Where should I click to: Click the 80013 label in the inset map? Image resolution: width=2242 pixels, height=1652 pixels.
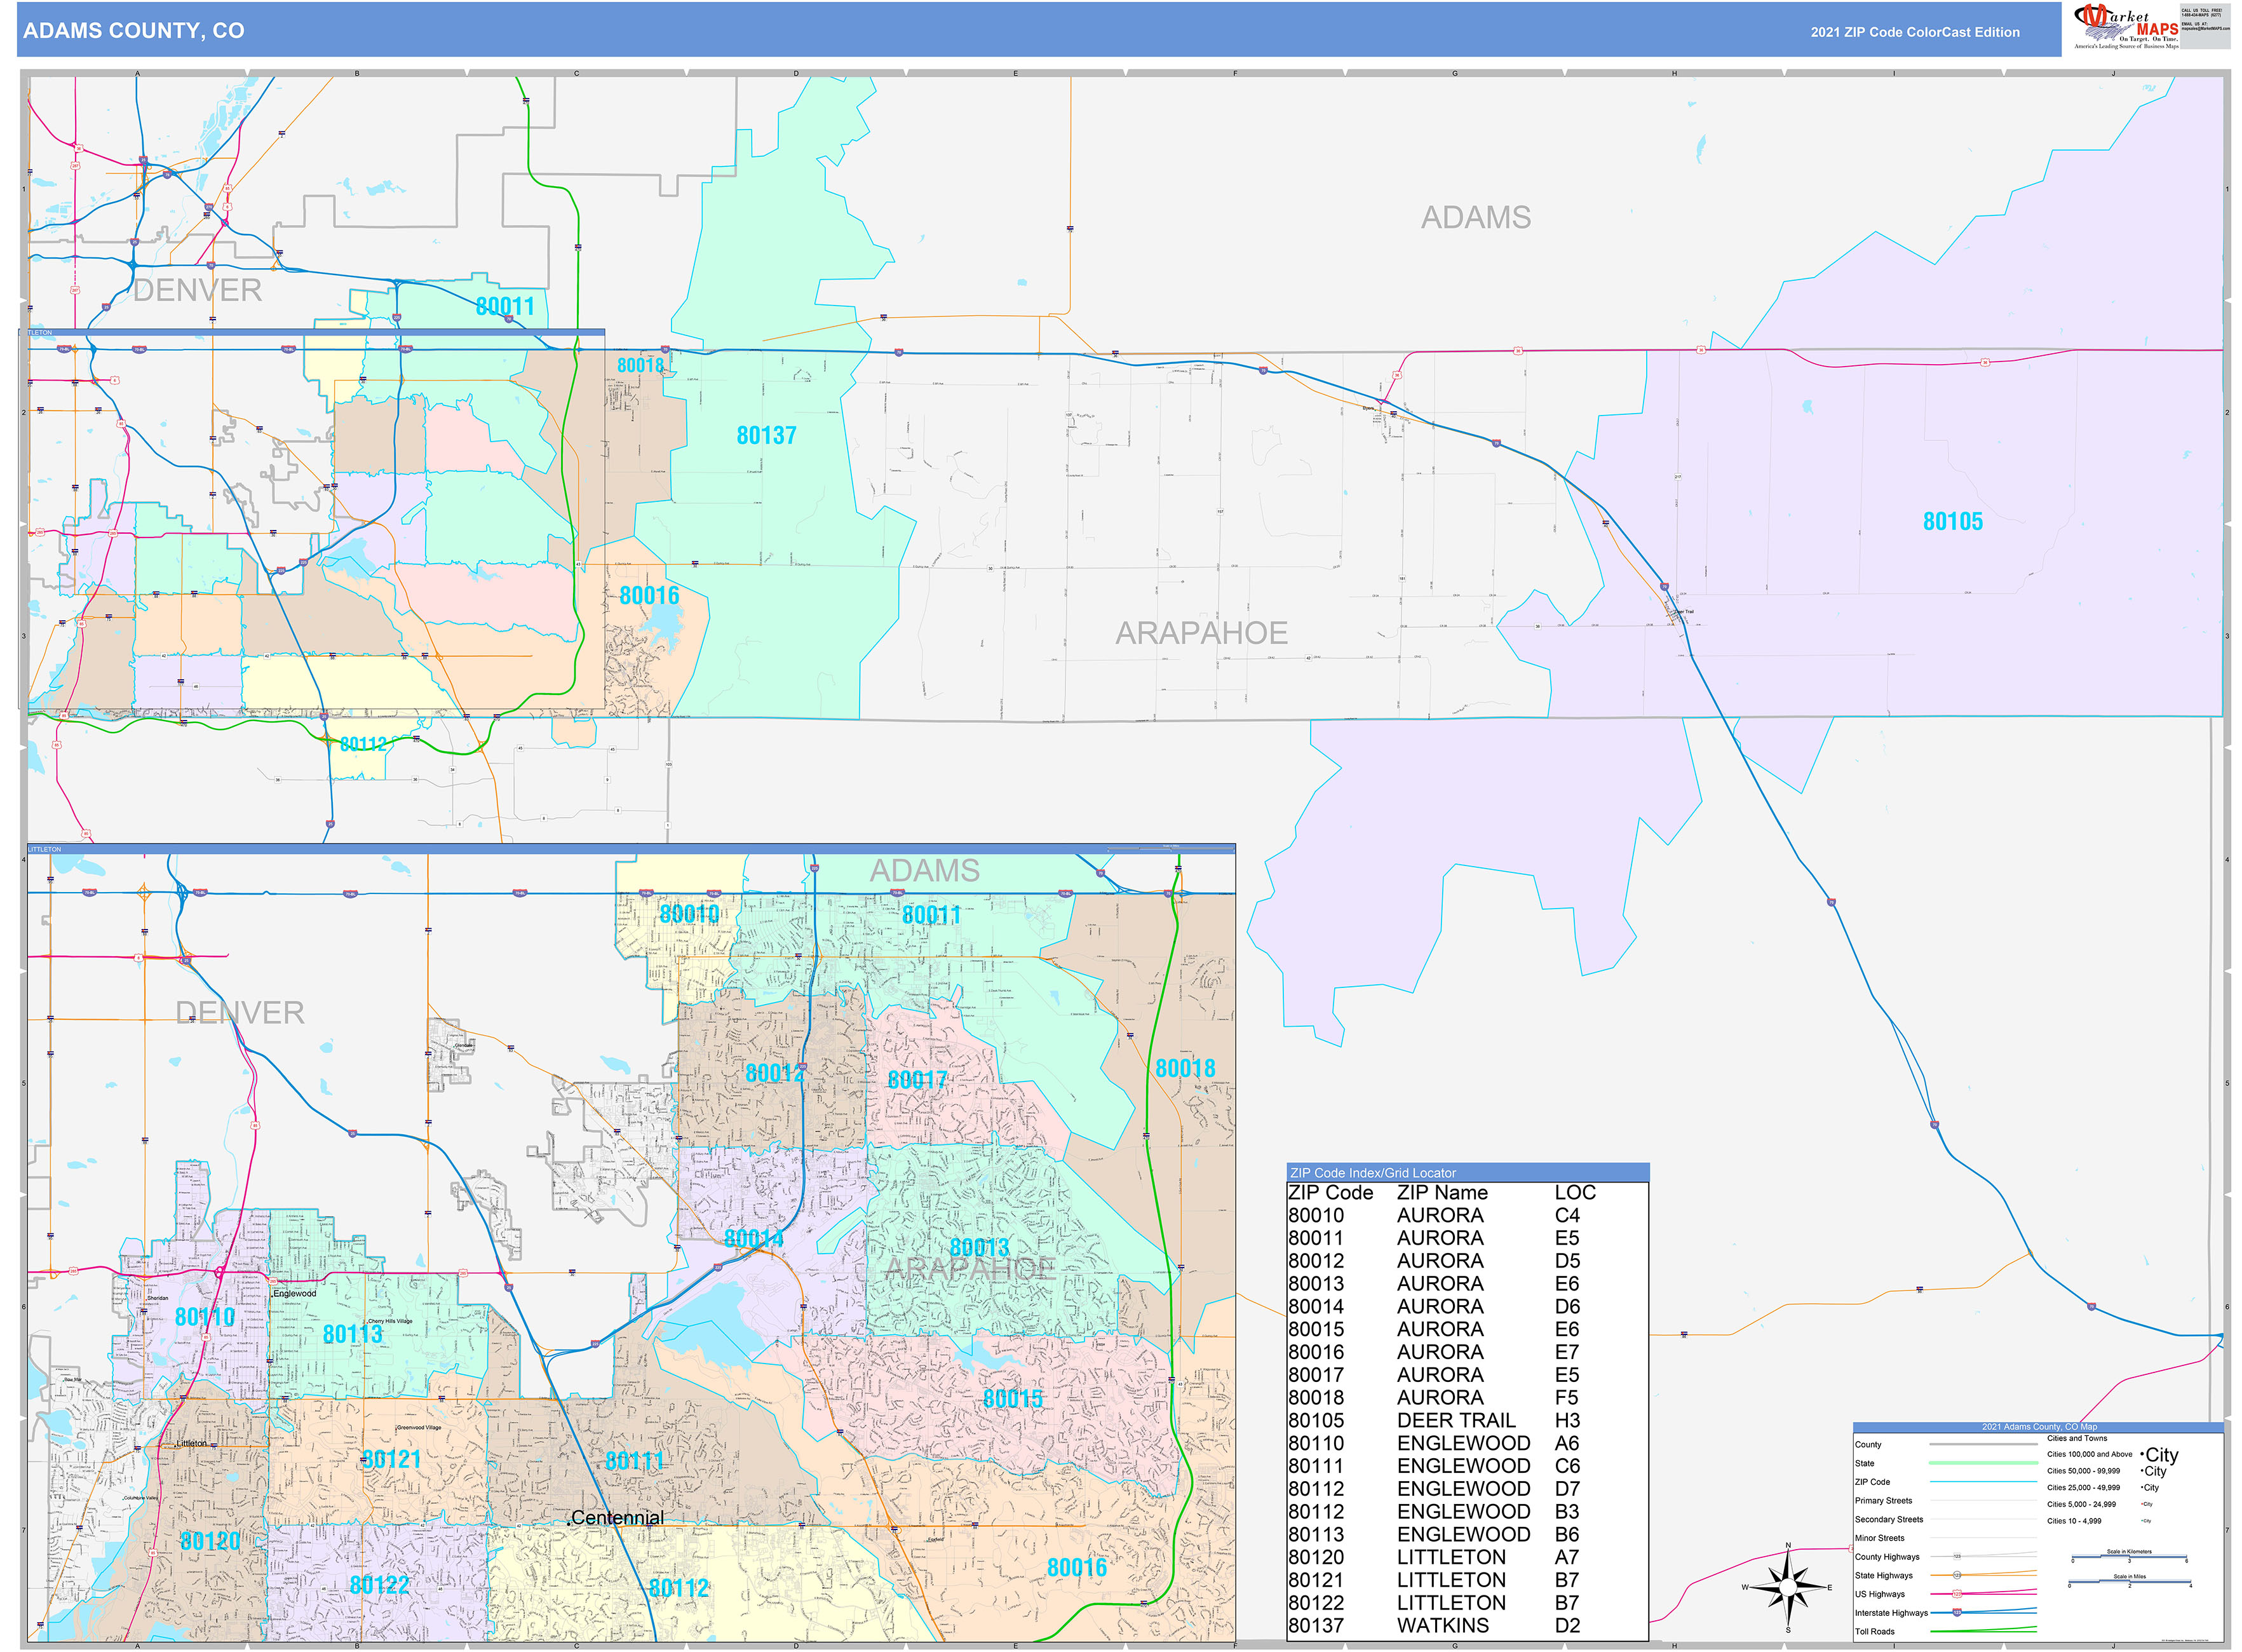(979, 1248)
